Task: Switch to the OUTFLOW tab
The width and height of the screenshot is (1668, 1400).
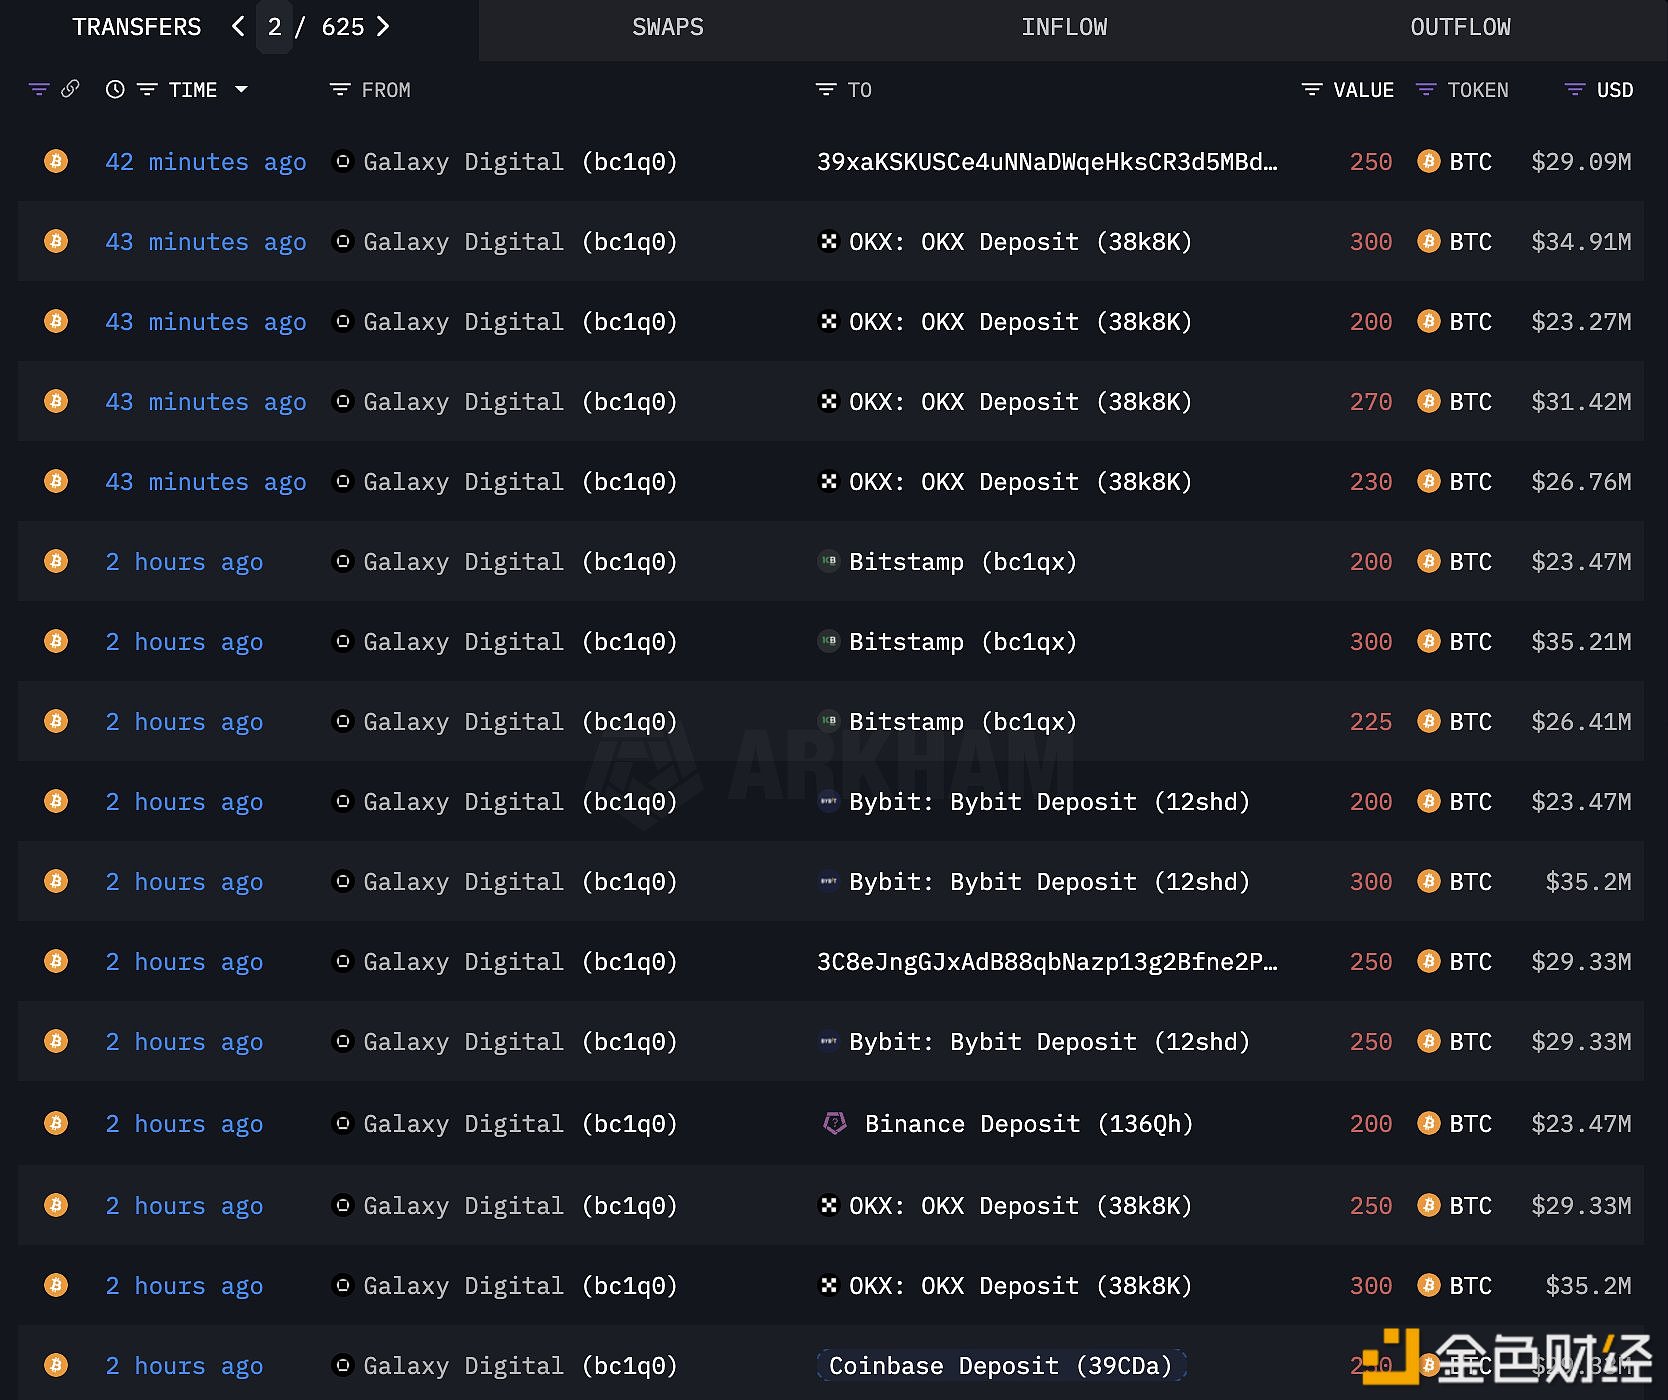Action: tap(1460, 28)
